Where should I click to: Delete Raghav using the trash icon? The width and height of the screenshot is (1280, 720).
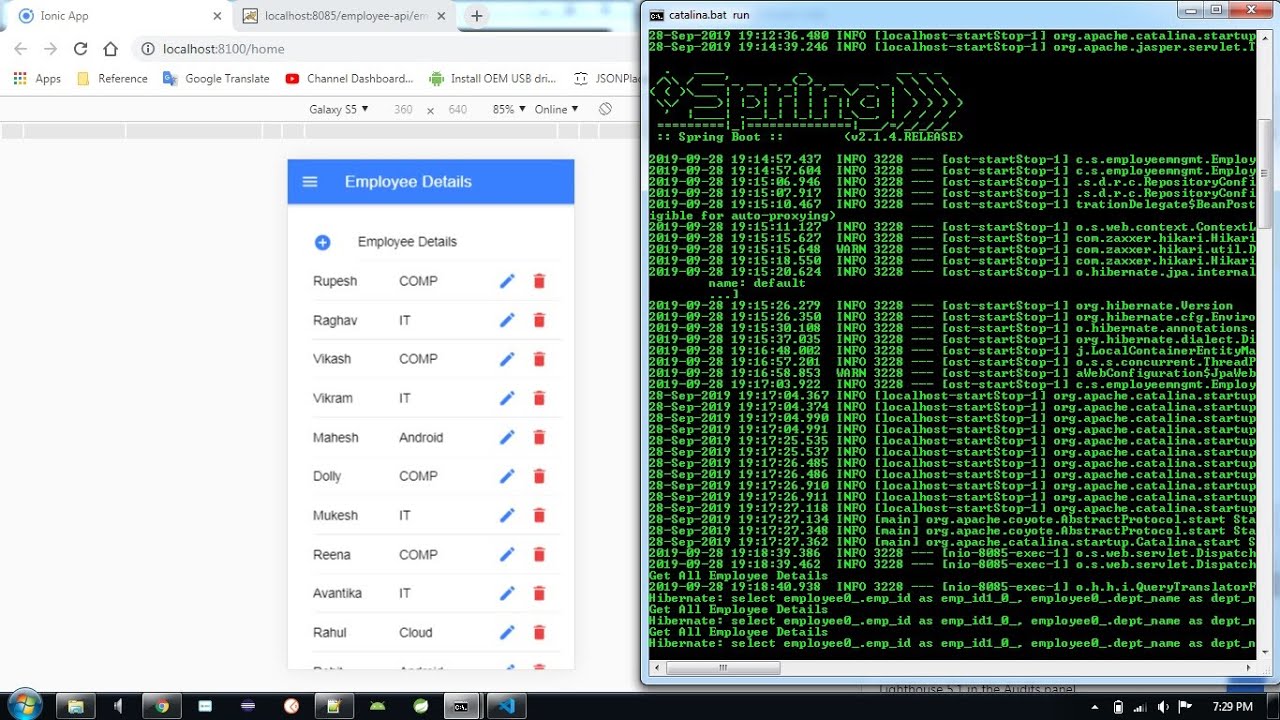pos(539,320)
